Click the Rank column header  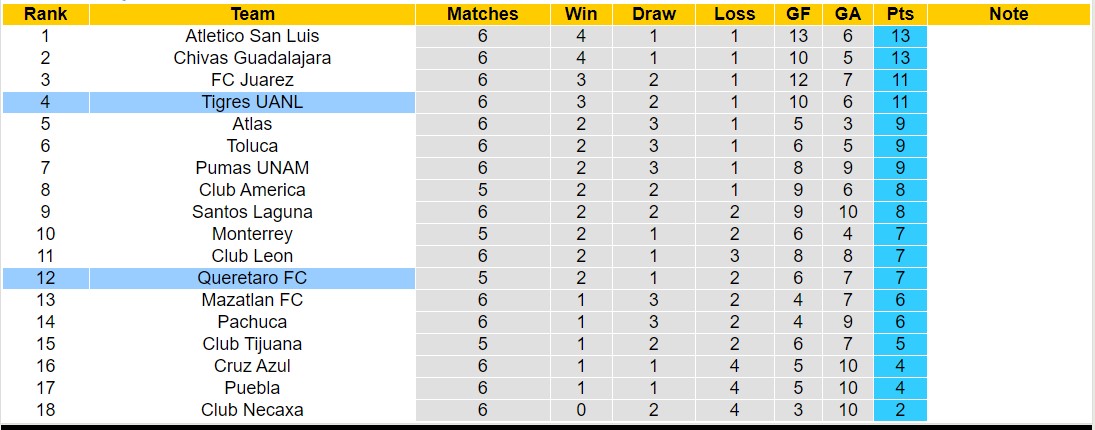[x=45, y=14]
